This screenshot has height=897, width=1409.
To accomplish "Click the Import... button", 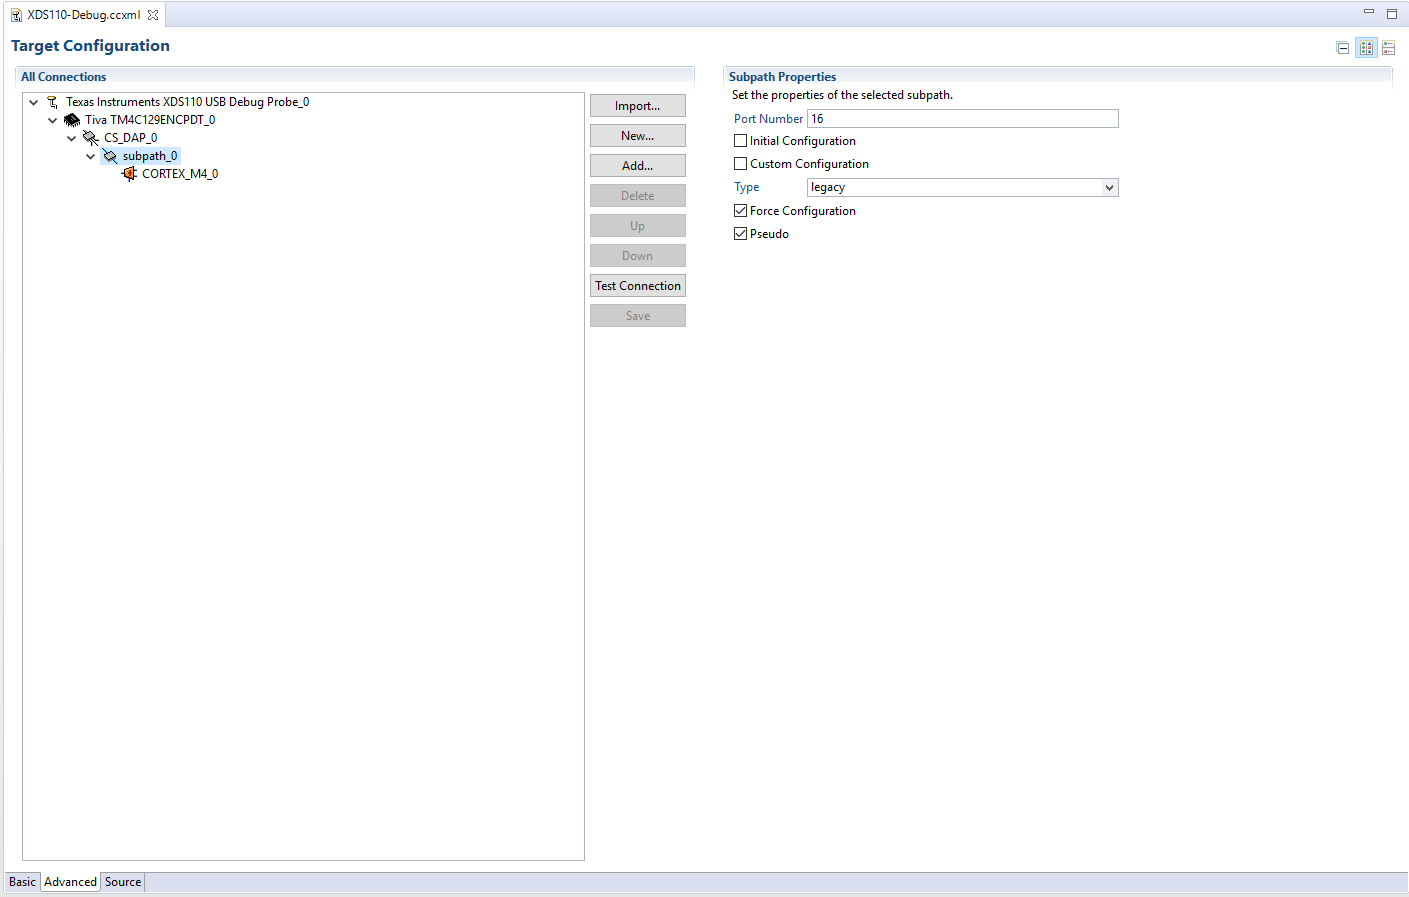I will pos(638,106).
